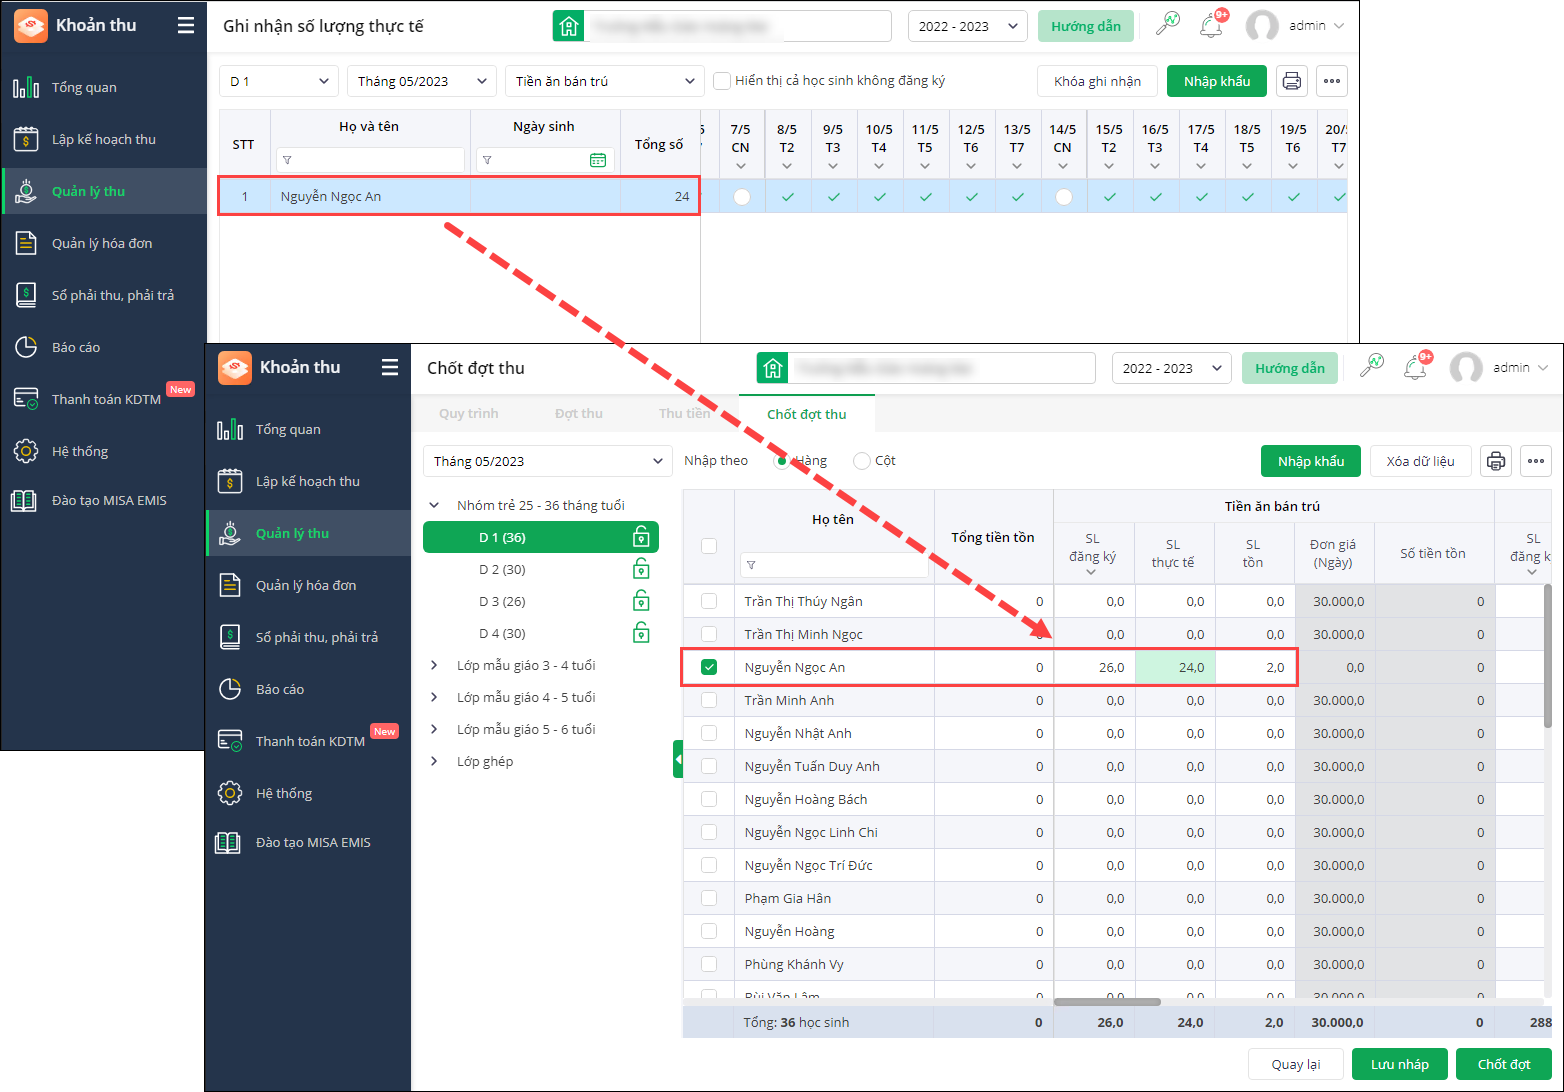This screenshot has height=1092, width=1564.
Task: Switch to the Quy trình tab
Action: click(468, 414)
